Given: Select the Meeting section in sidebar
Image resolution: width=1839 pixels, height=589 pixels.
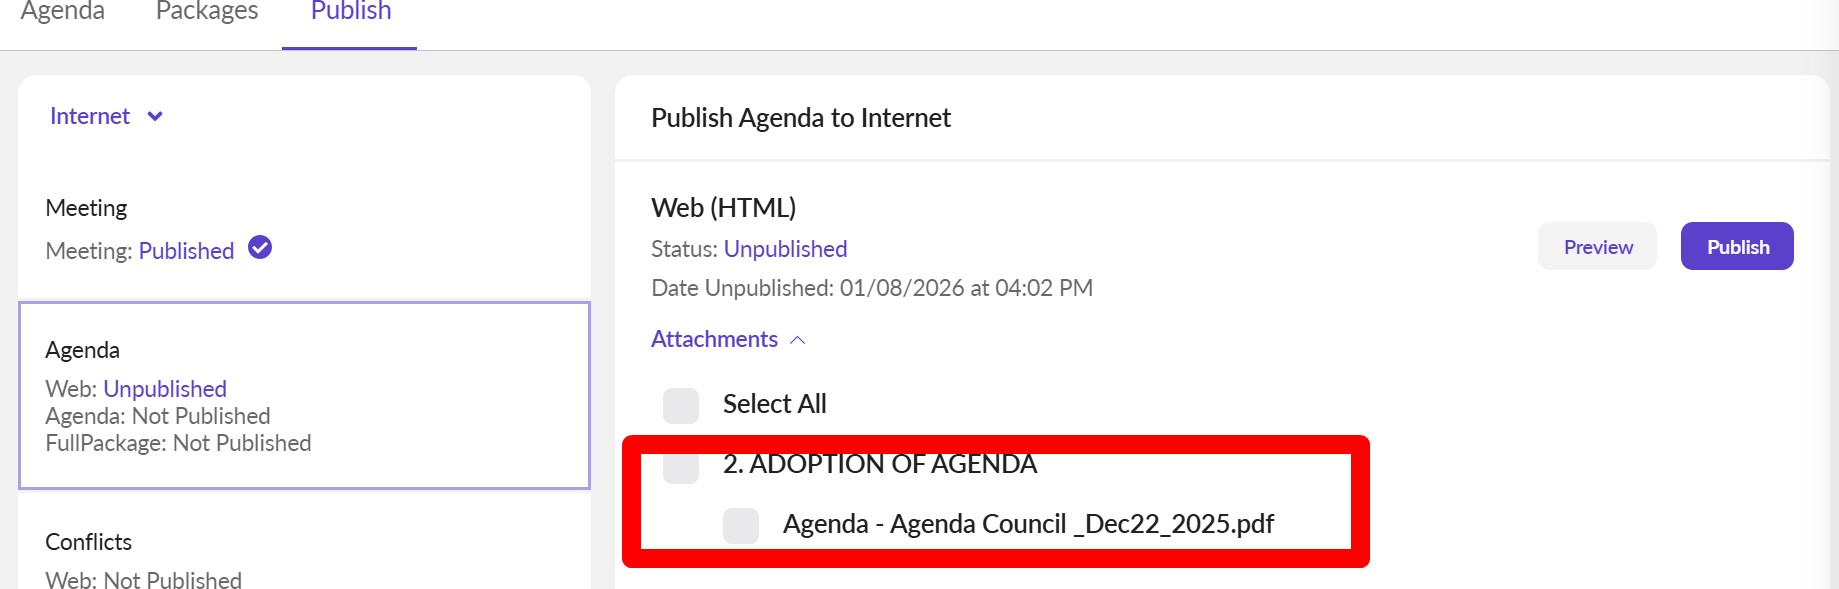Looking at the screenshot, I should tap(87, 208).
